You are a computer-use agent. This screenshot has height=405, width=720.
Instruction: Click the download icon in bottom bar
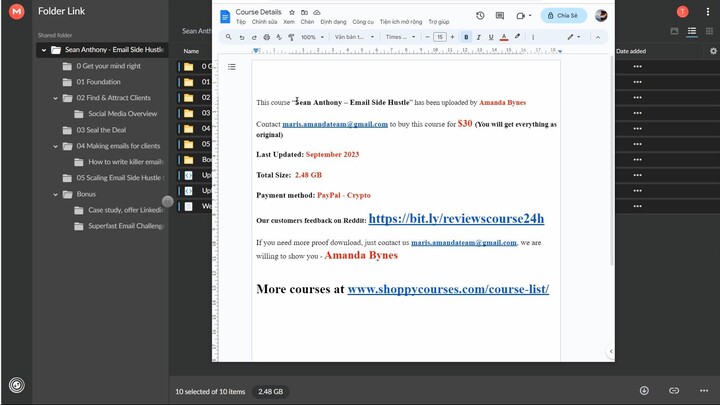click(x=644, y=391)
